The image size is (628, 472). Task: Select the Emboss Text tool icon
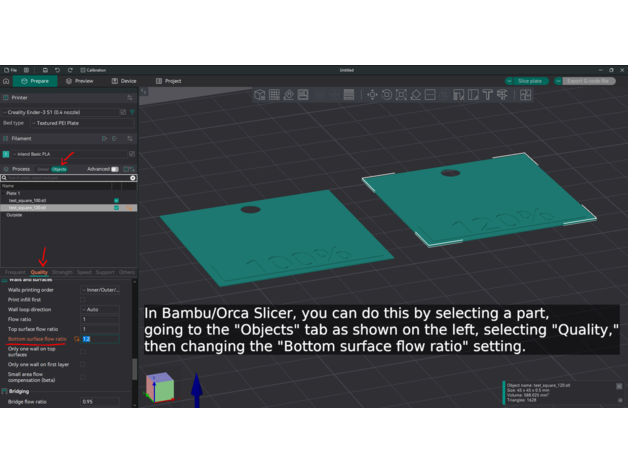point(487,95)
